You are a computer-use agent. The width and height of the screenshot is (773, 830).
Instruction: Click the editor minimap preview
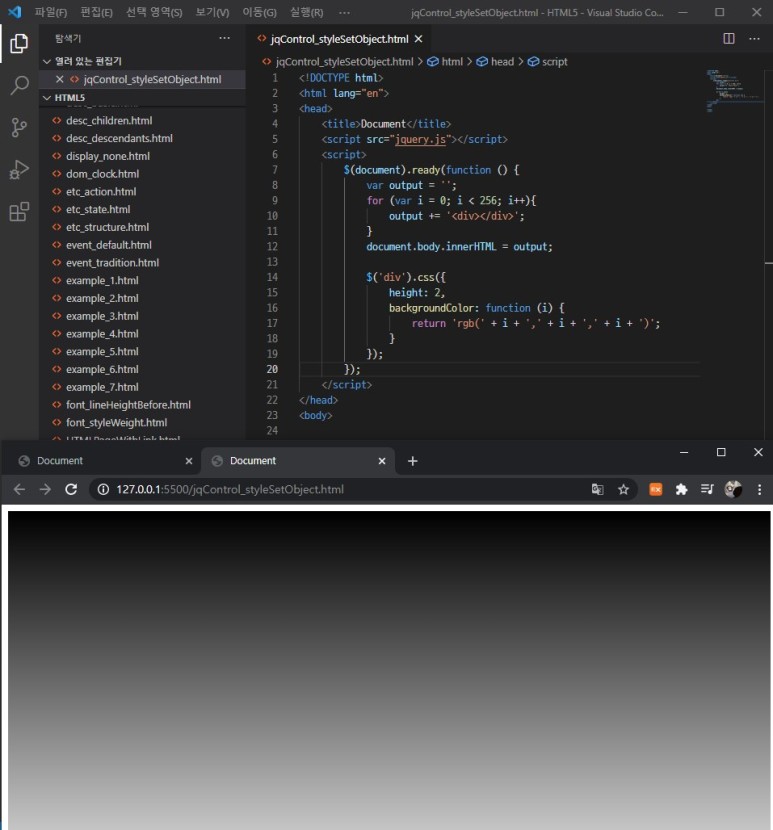733,90
